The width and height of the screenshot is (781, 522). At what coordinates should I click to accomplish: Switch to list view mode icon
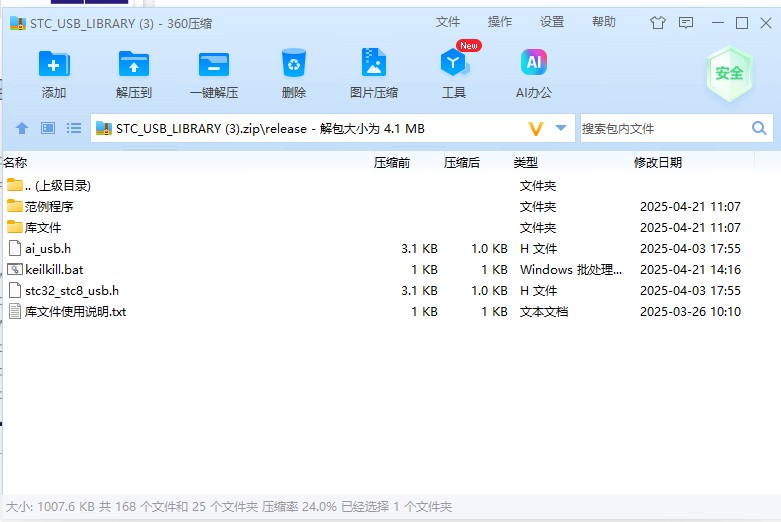coord(74,128)
